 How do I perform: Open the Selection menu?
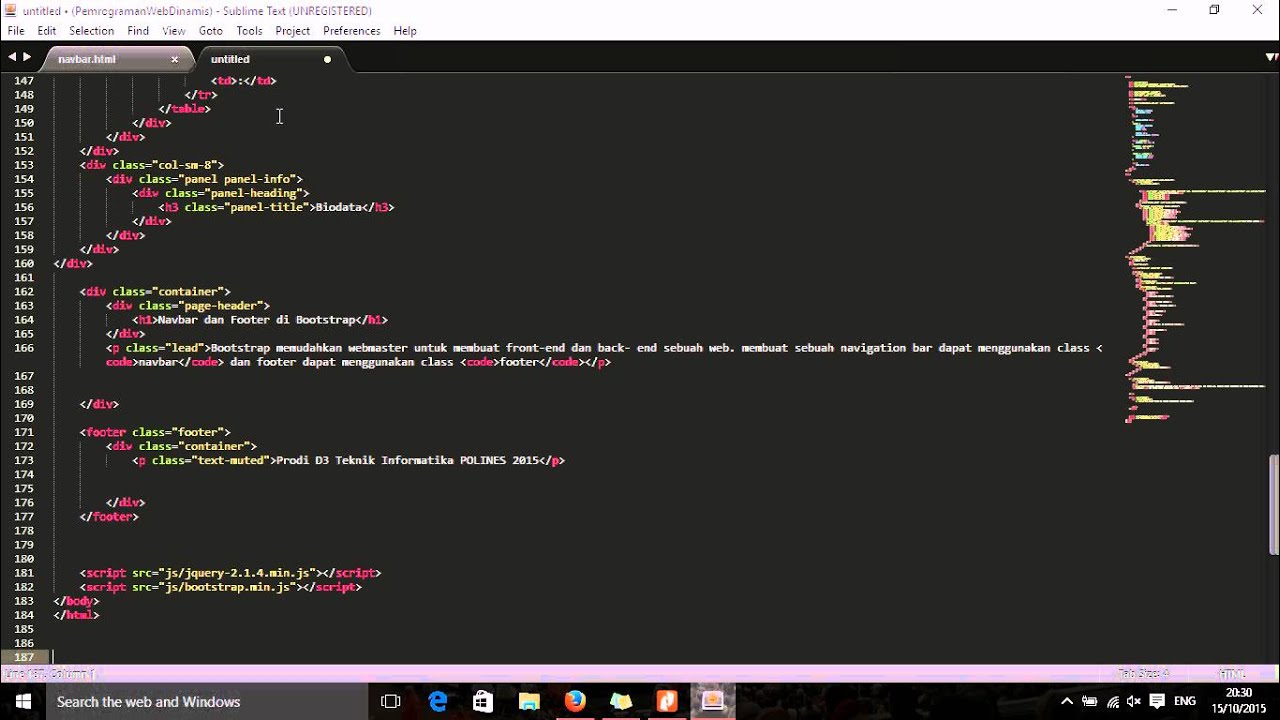(x=91, y=31)
